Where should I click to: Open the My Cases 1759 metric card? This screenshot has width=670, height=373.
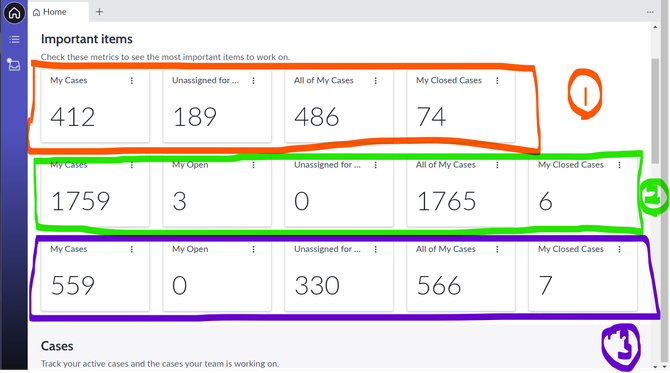pyautogui.click(x=95, y=190)
